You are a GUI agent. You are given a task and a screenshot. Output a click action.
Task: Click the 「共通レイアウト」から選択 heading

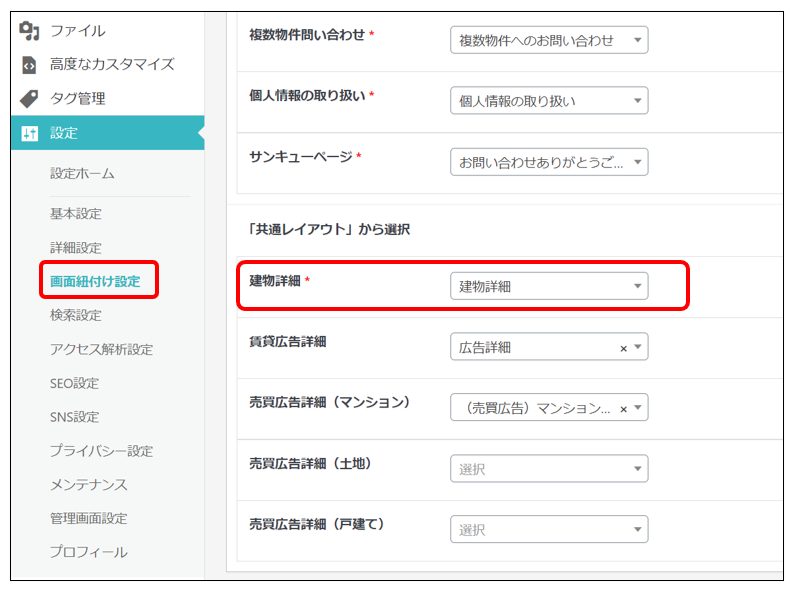point(329,230)
